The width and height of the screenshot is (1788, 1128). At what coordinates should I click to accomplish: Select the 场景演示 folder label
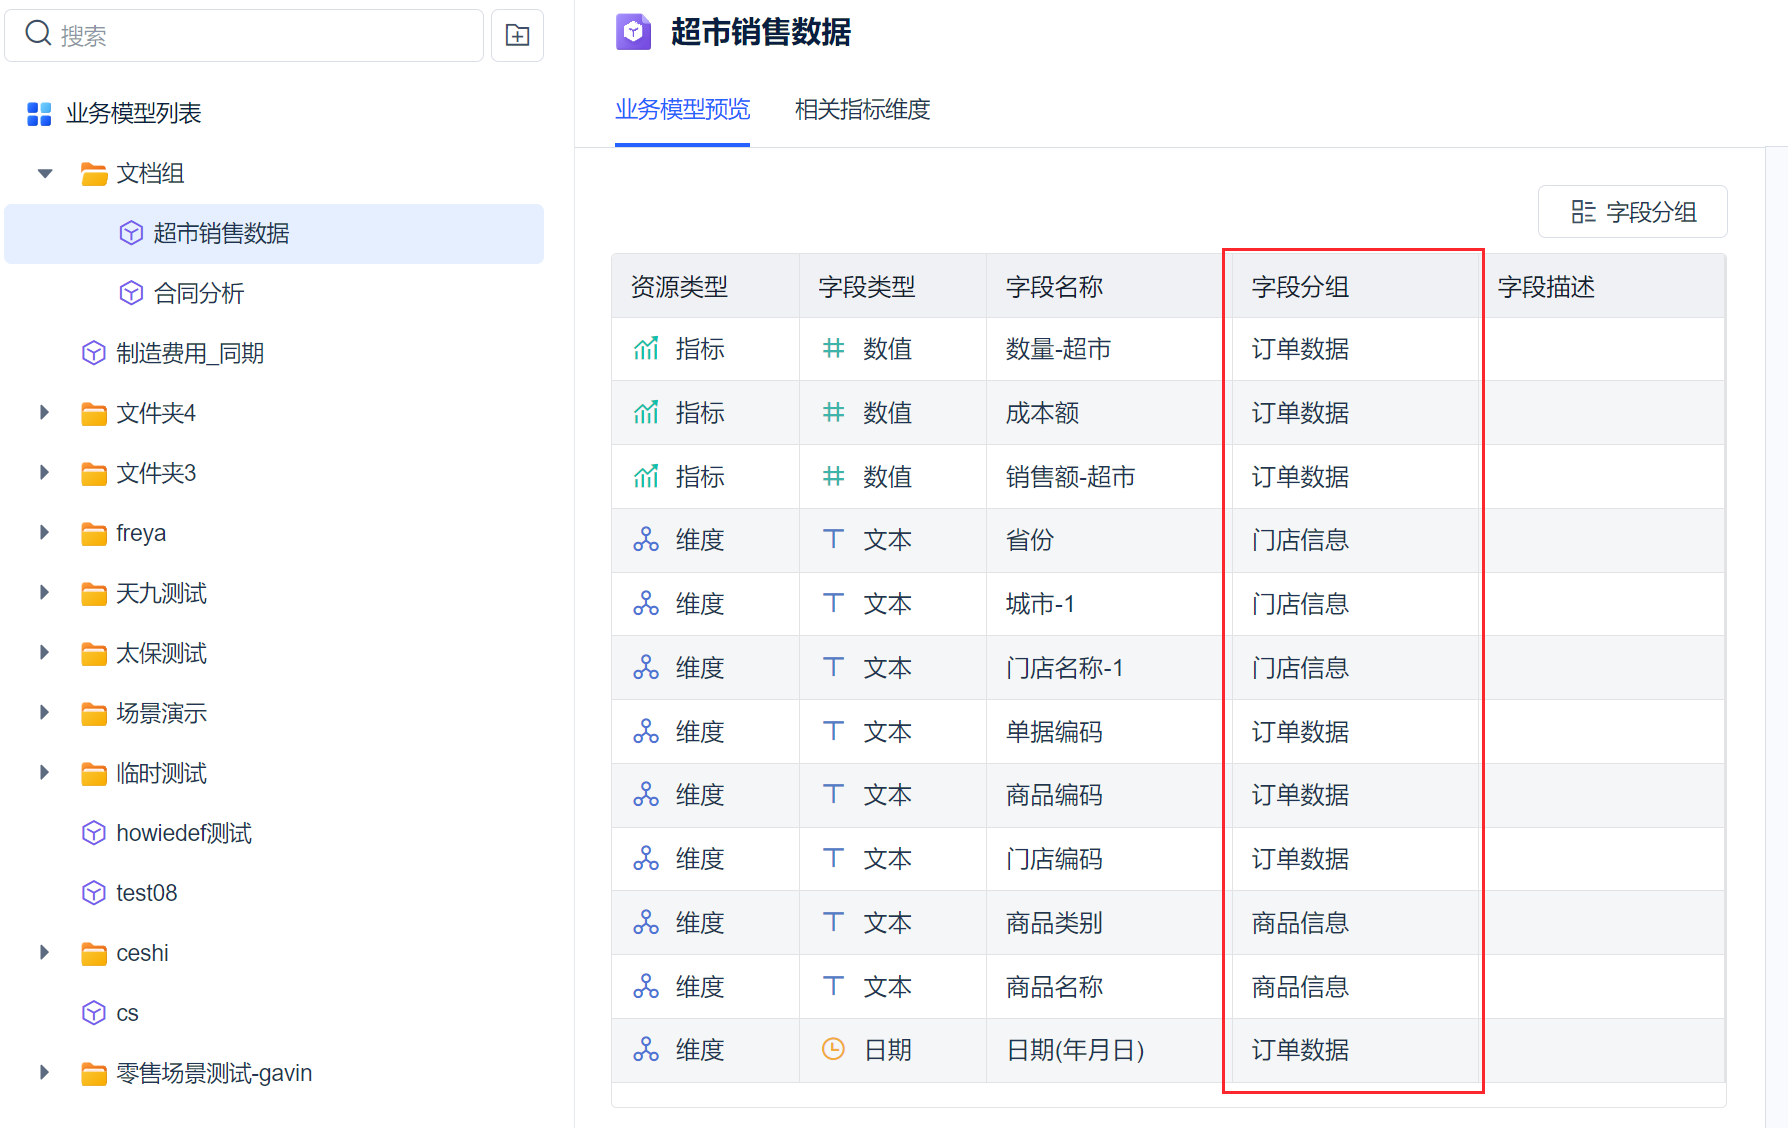[x=161, y=713]
